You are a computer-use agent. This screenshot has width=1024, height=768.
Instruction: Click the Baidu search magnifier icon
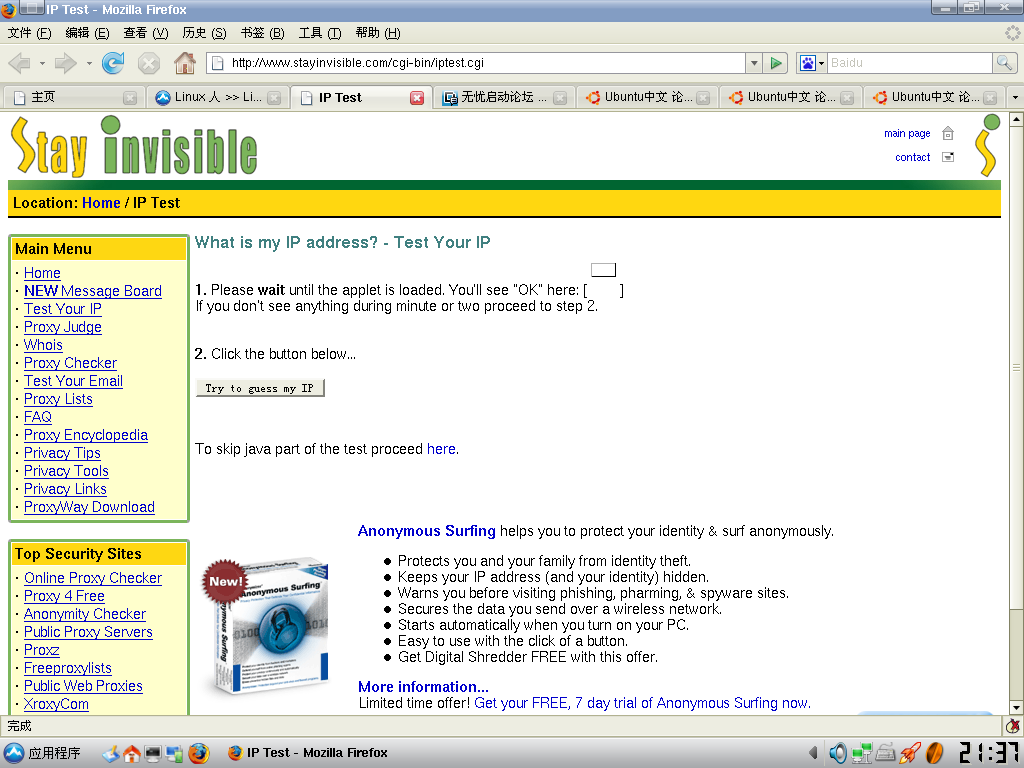tap(1004, 63)
